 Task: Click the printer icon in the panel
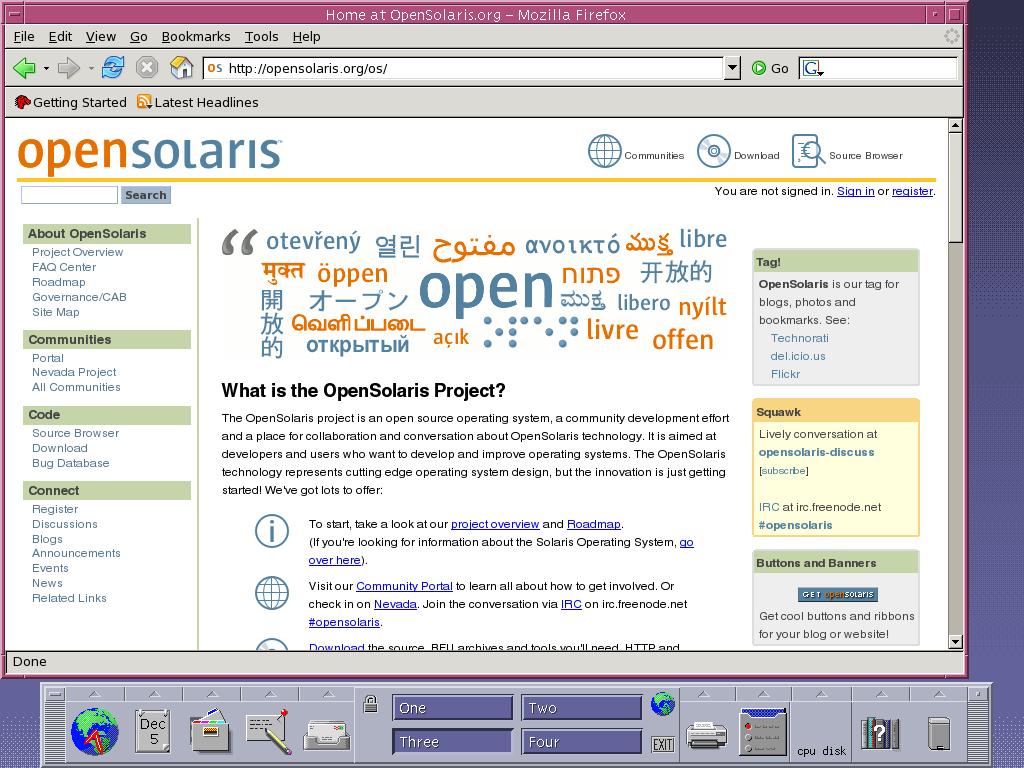pyautogui.click(x=707, y=733)
